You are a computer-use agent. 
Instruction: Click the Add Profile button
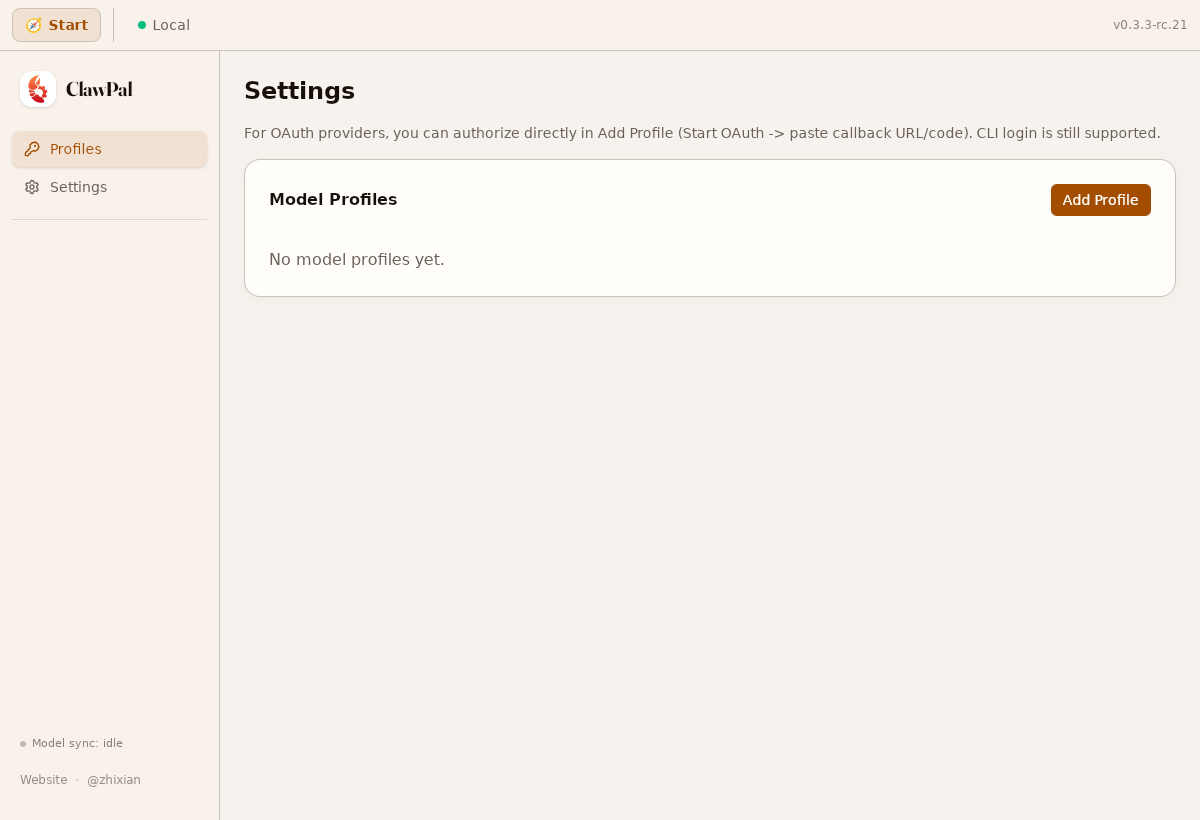tap(1100, 200)
